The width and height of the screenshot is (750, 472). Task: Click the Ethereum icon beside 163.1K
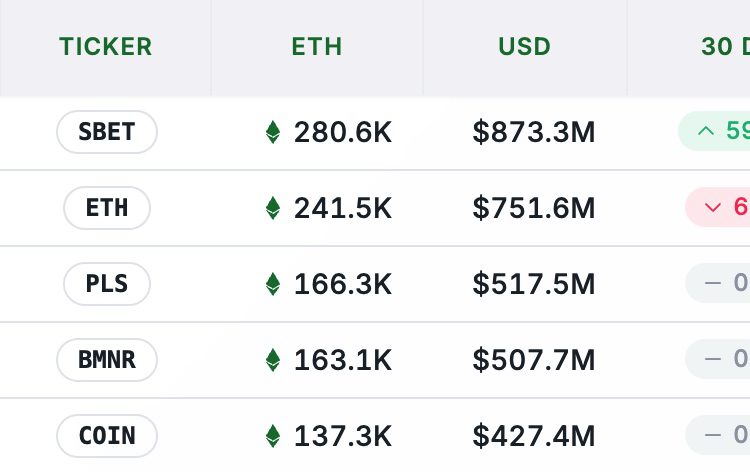272,360
